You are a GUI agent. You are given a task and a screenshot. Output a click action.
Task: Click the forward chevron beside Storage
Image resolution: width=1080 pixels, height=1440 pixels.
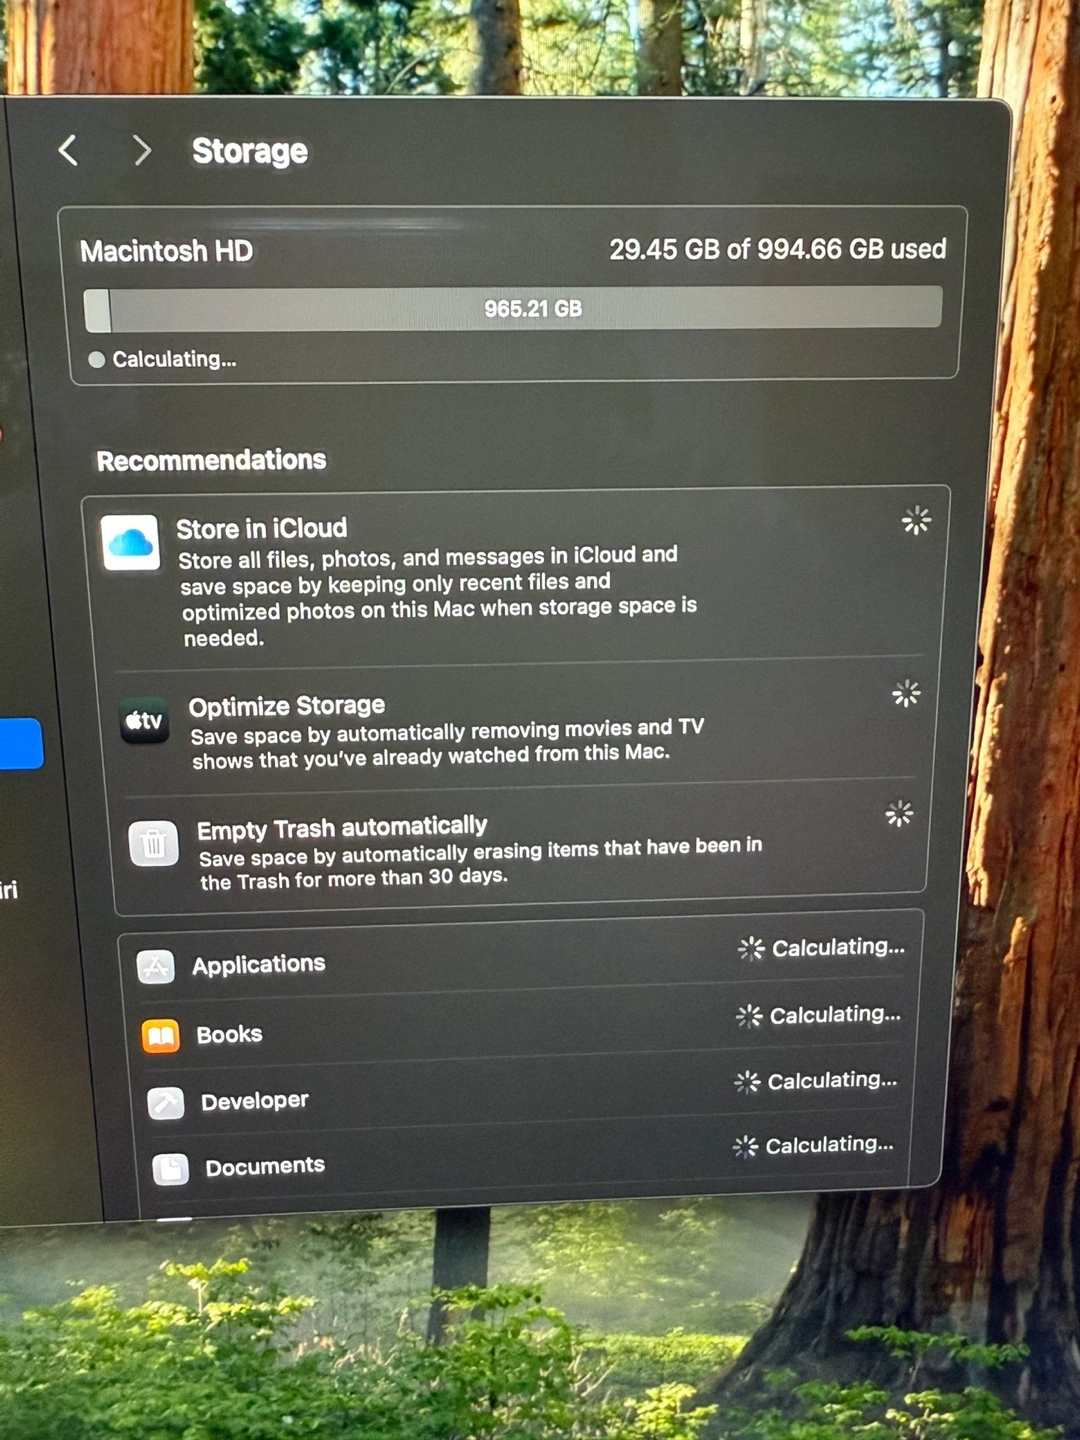[142, 151]
